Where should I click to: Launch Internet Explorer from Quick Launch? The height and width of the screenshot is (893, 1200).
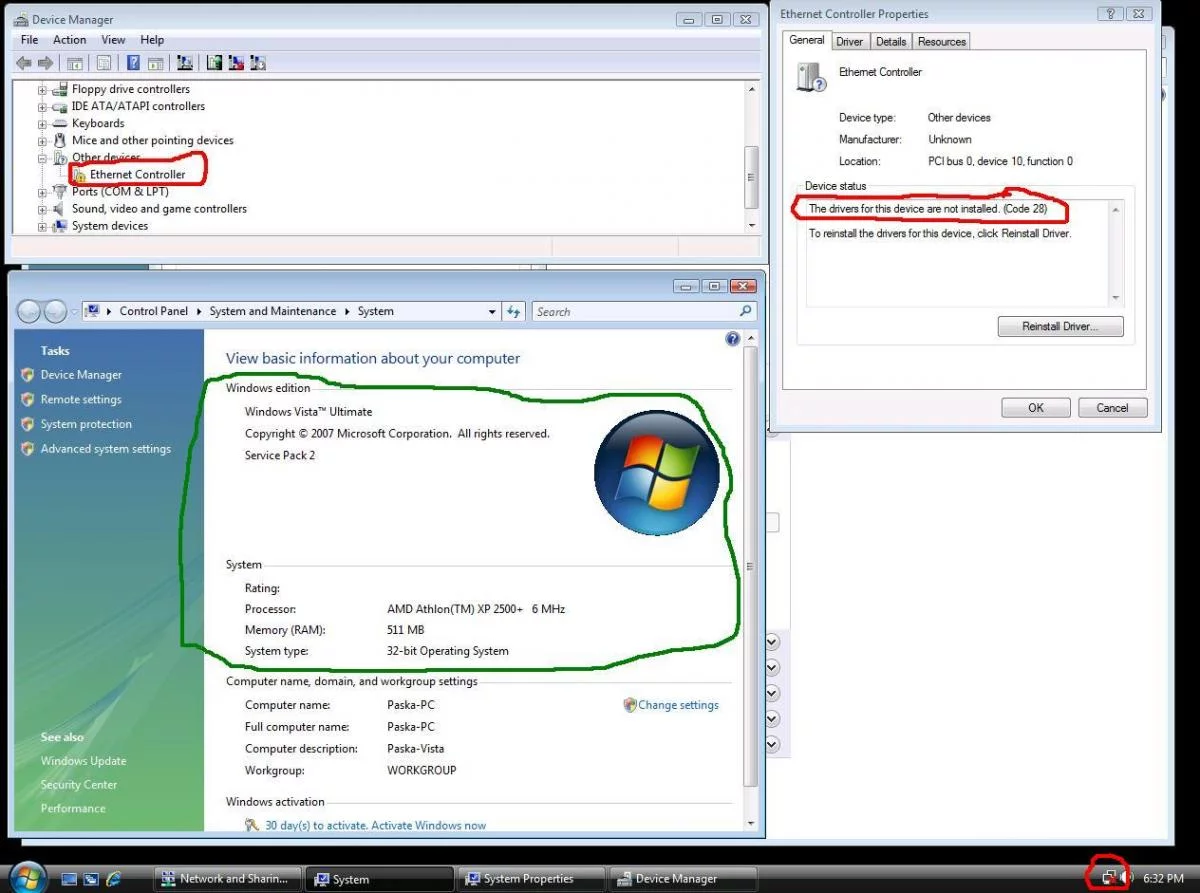coord(113,879)
